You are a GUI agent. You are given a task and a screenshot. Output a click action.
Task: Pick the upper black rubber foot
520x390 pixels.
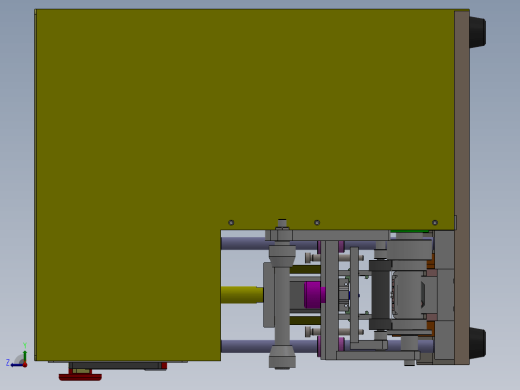(477, 32)
